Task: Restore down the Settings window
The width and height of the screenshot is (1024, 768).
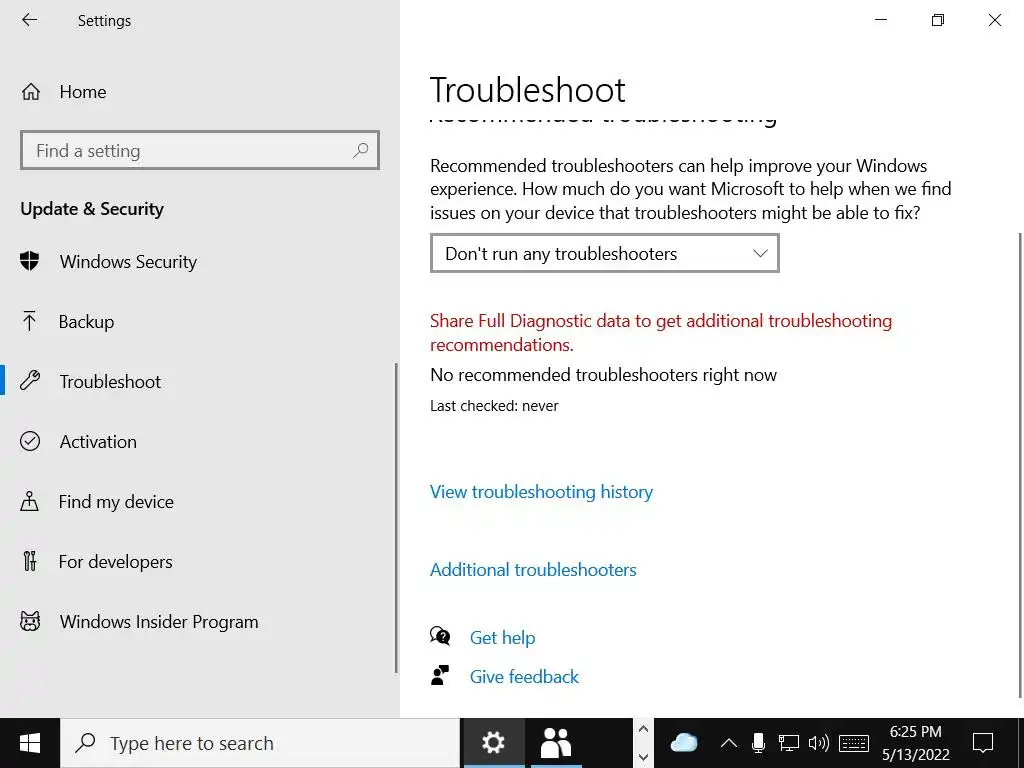Action: [938, 20]
